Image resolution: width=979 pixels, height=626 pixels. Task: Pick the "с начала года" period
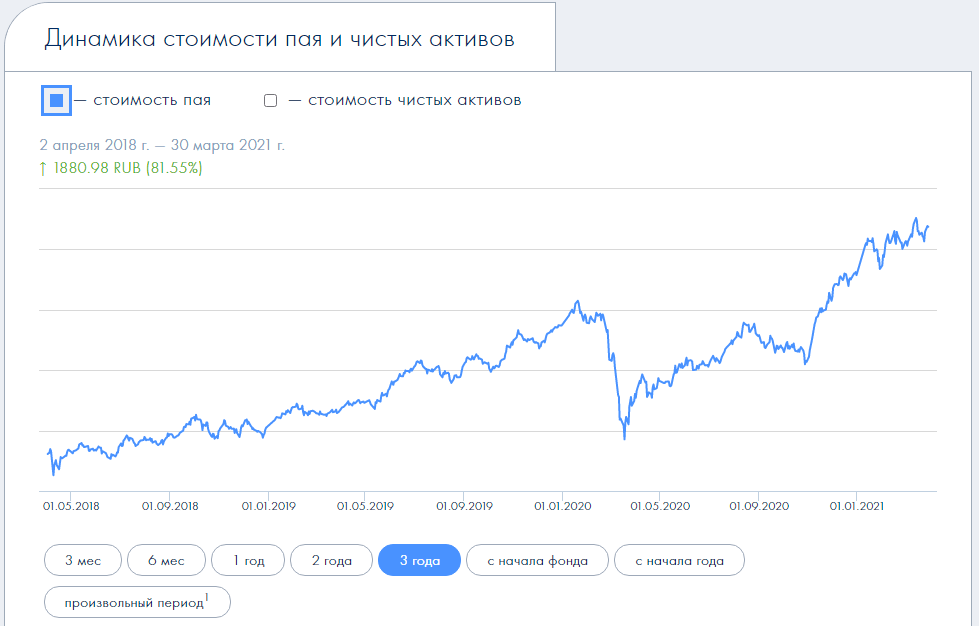(x=680, y=561)
